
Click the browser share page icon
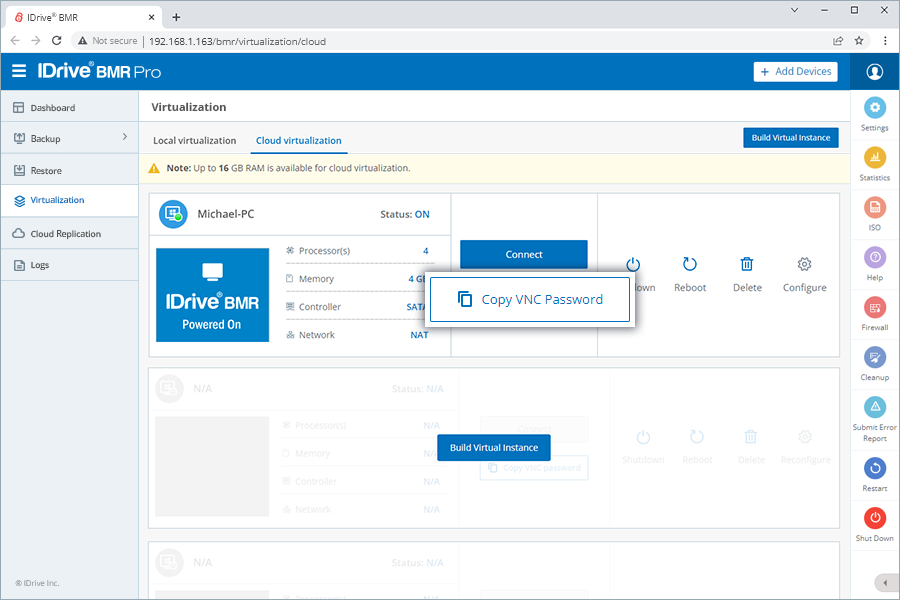pos(838,41)
